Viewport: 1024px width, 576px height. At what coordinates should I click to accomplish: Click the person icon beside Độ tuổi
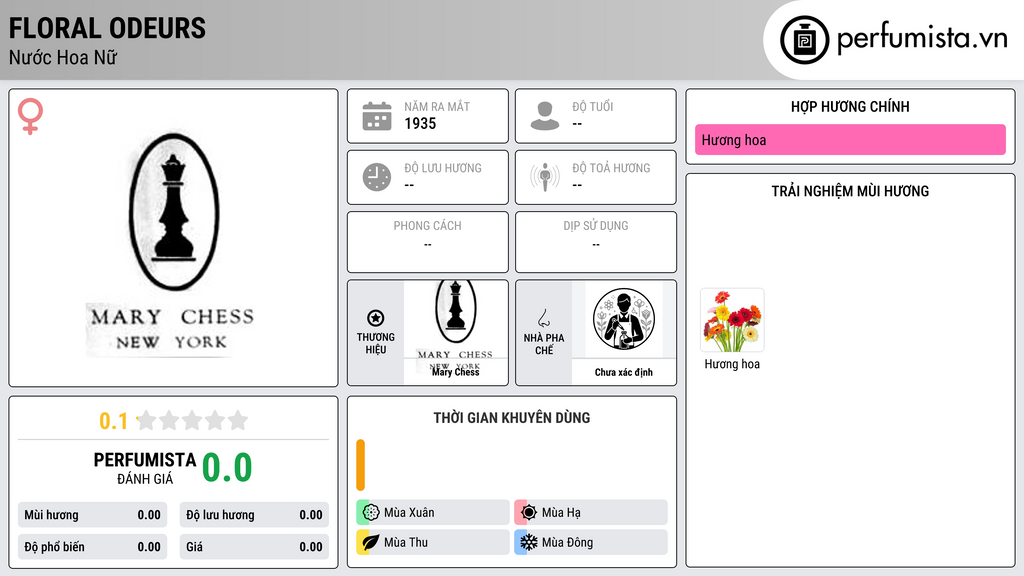(x=545, y=116)
